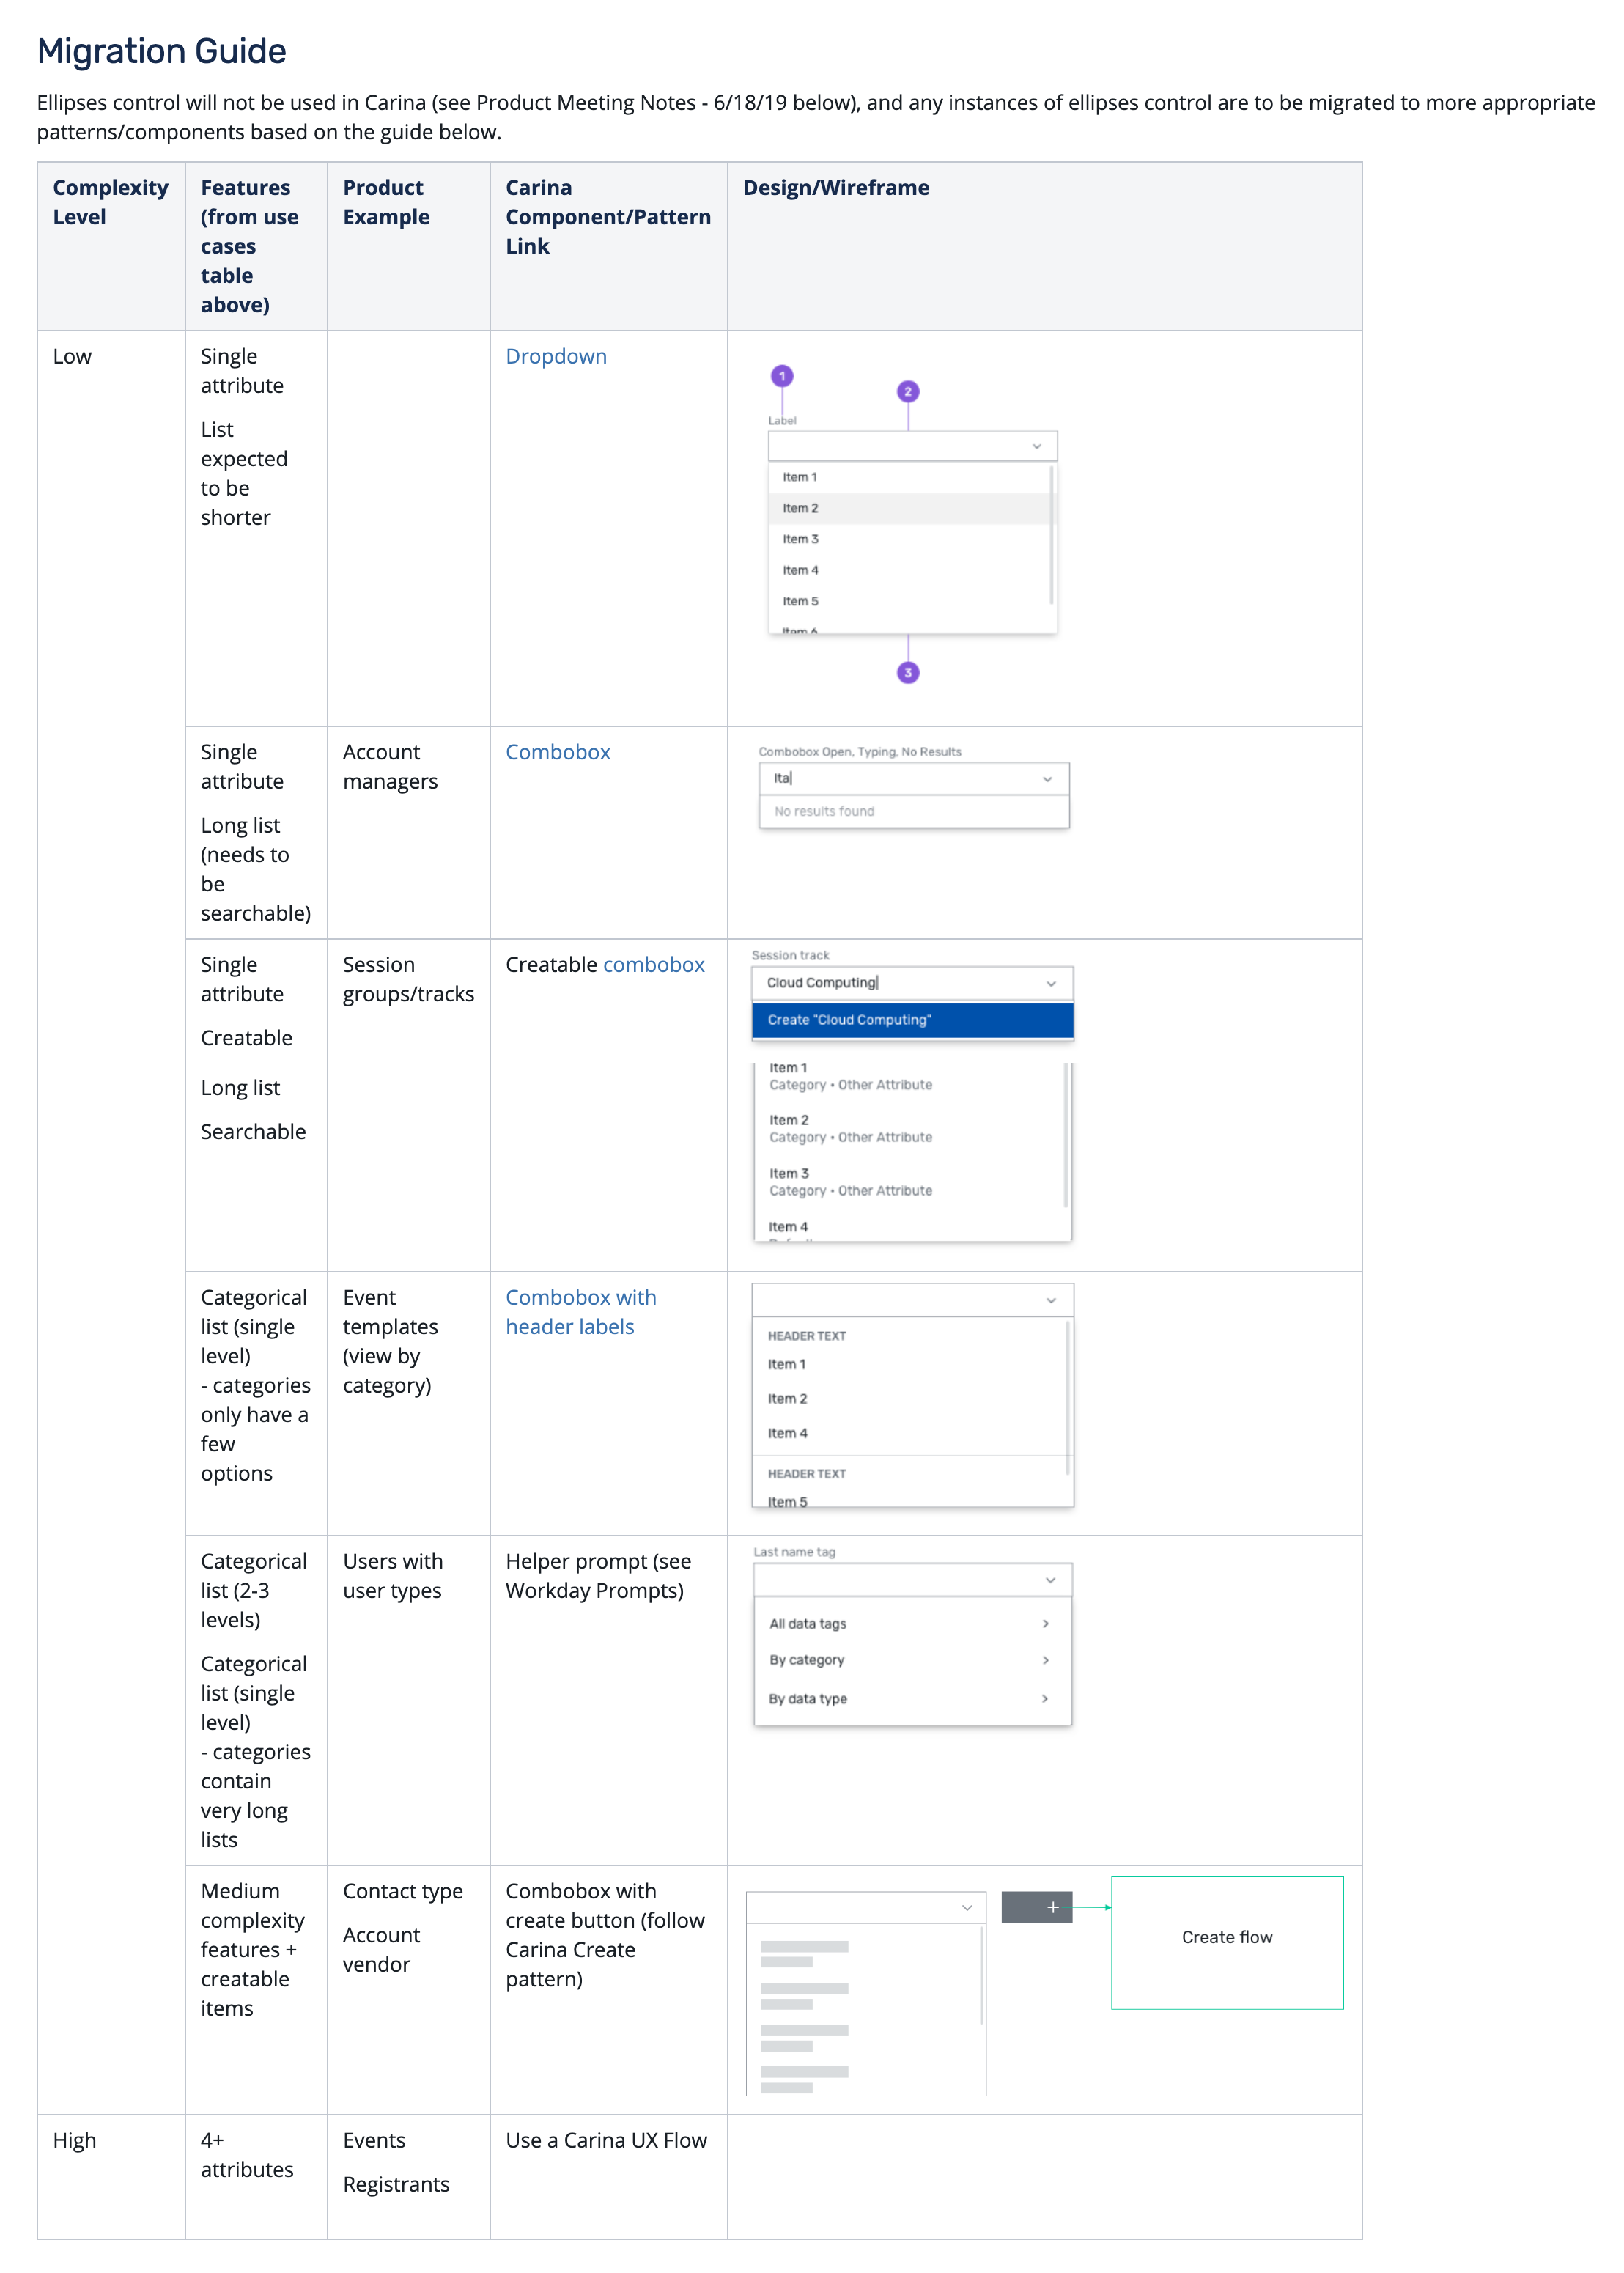The height and width of the screenshot is (2273, 1624).
Task: Toggle the chevron of the 'Ita' combobox
Action: pyautogui.click(x=1047, y=779)
